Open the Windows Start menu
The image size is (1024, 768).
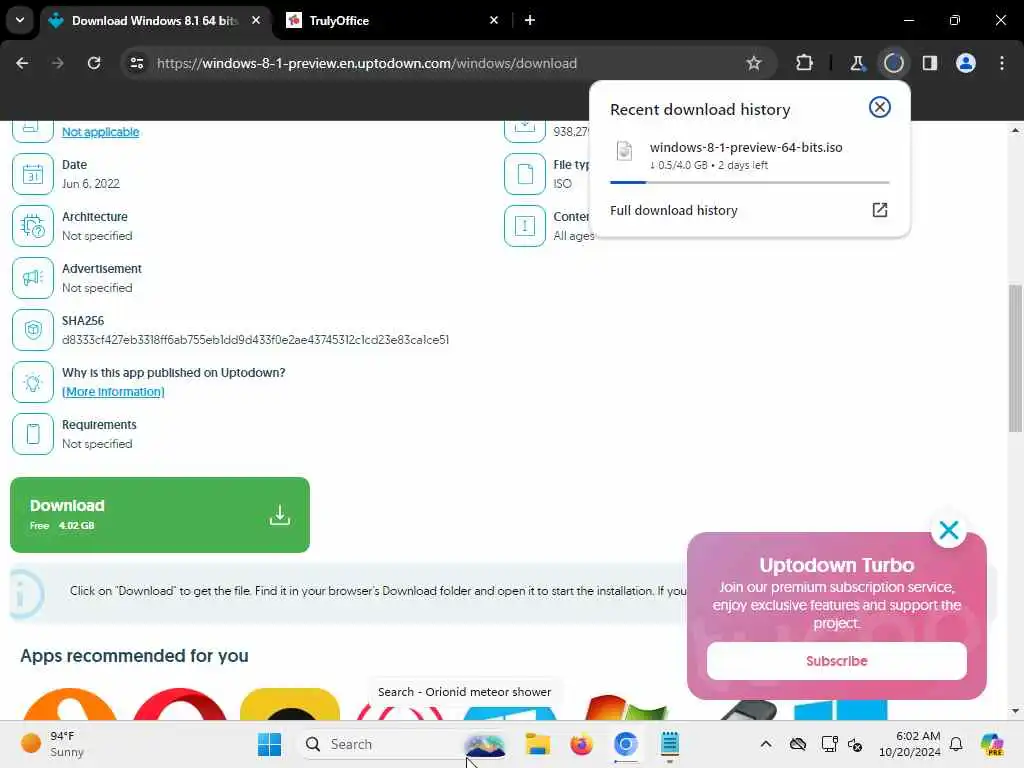[269, 744]
